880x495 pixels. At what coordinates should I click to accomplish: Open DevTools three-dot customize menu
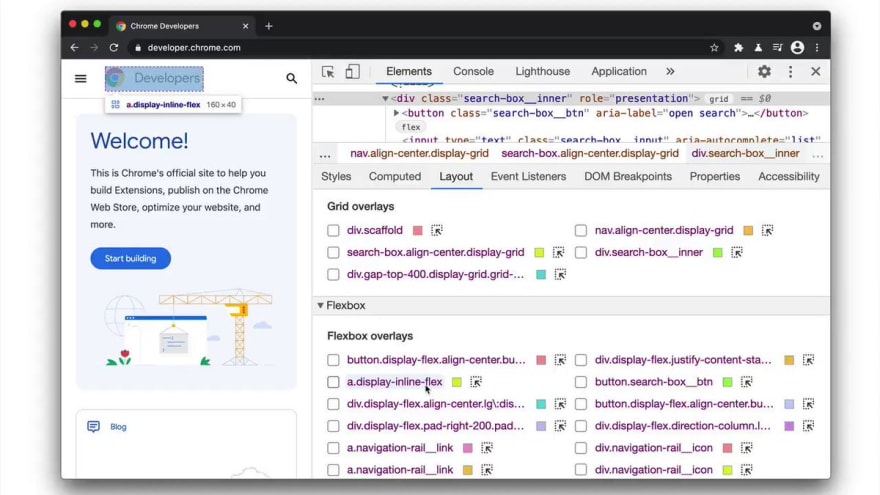coord(790,72)
